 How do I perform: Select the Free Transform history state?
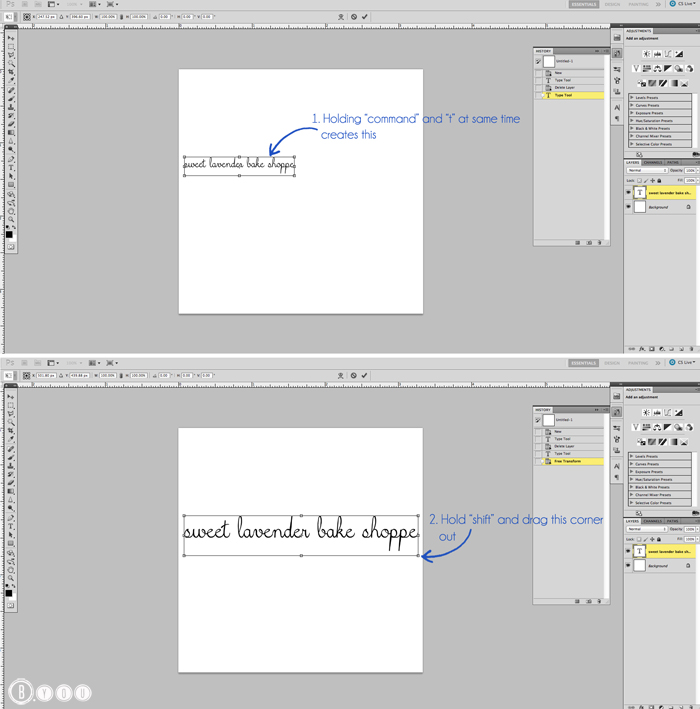click(x=569, y=461)
